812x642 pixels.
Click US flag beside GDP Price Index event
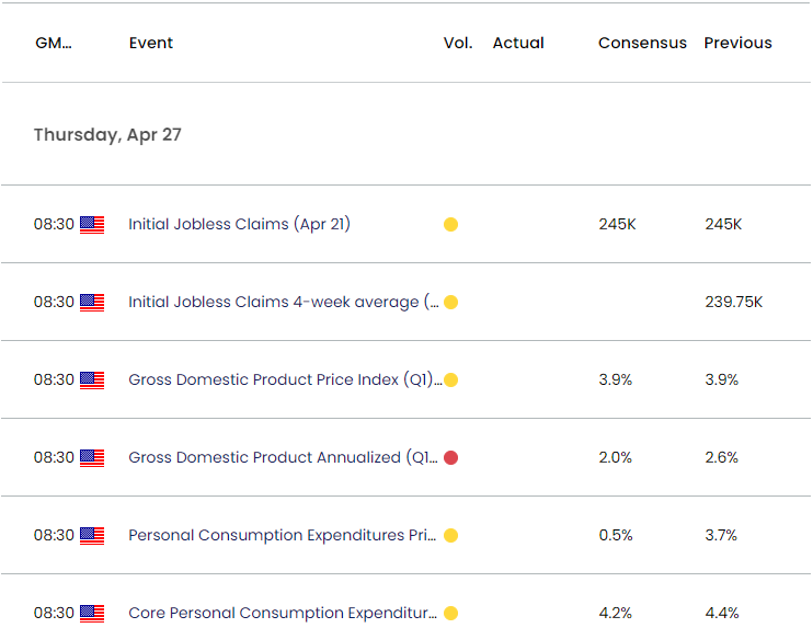92,380
